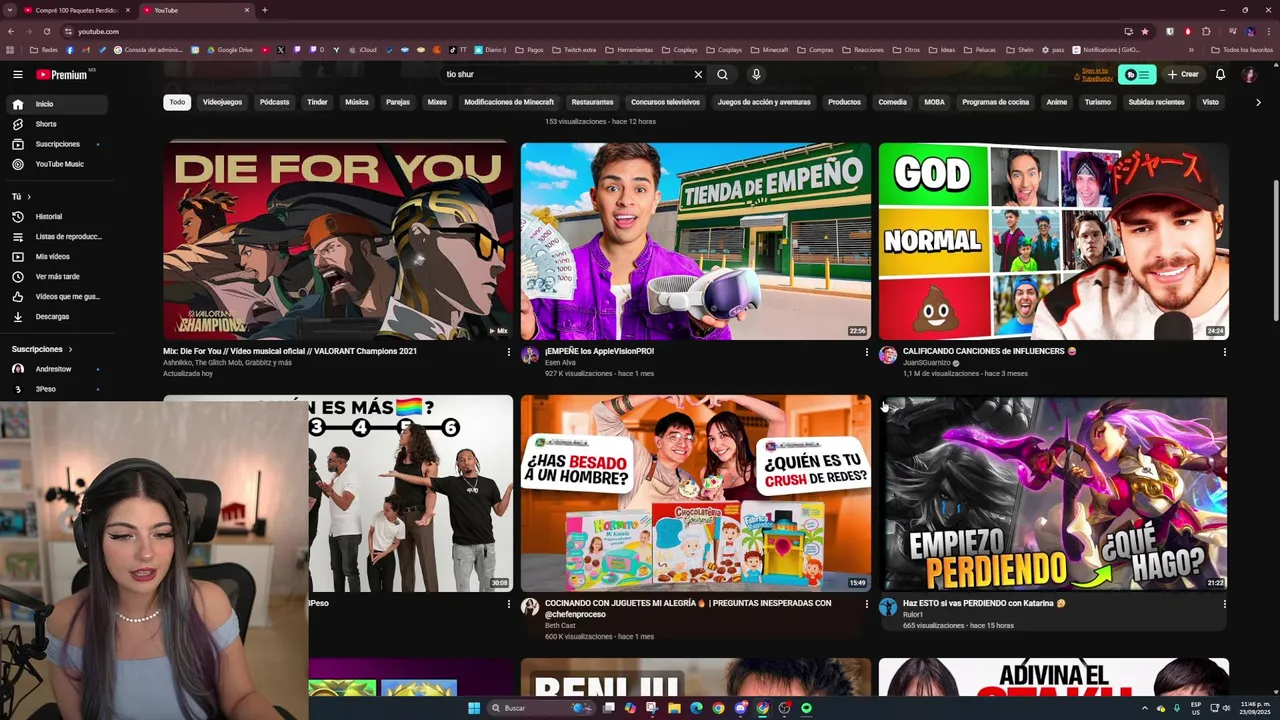This screenshot has height=720, width=1280.
Task: Open the Esen Alva channel avatar
Action: (530, 355)
